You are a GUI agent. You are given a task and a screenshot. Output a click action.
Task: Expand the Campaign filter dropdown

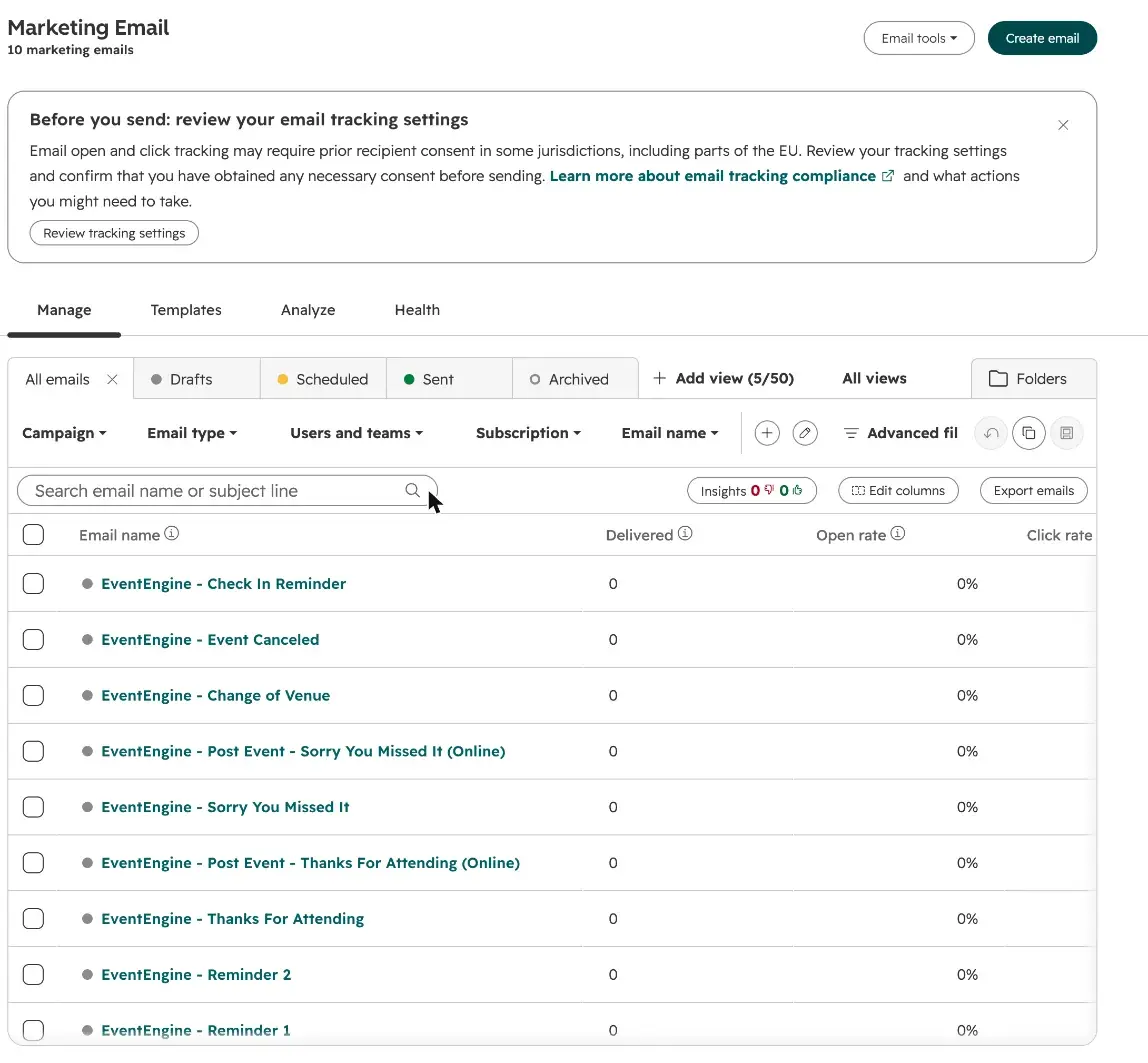pos(64,433)
